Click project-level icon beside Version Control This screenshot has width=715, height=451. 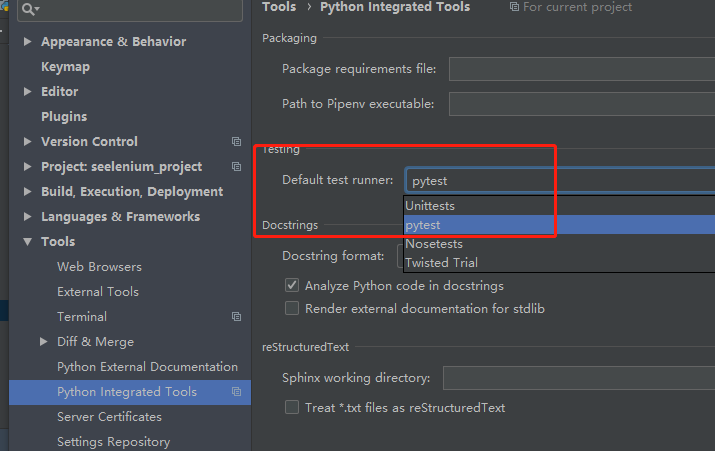[236, 142]
